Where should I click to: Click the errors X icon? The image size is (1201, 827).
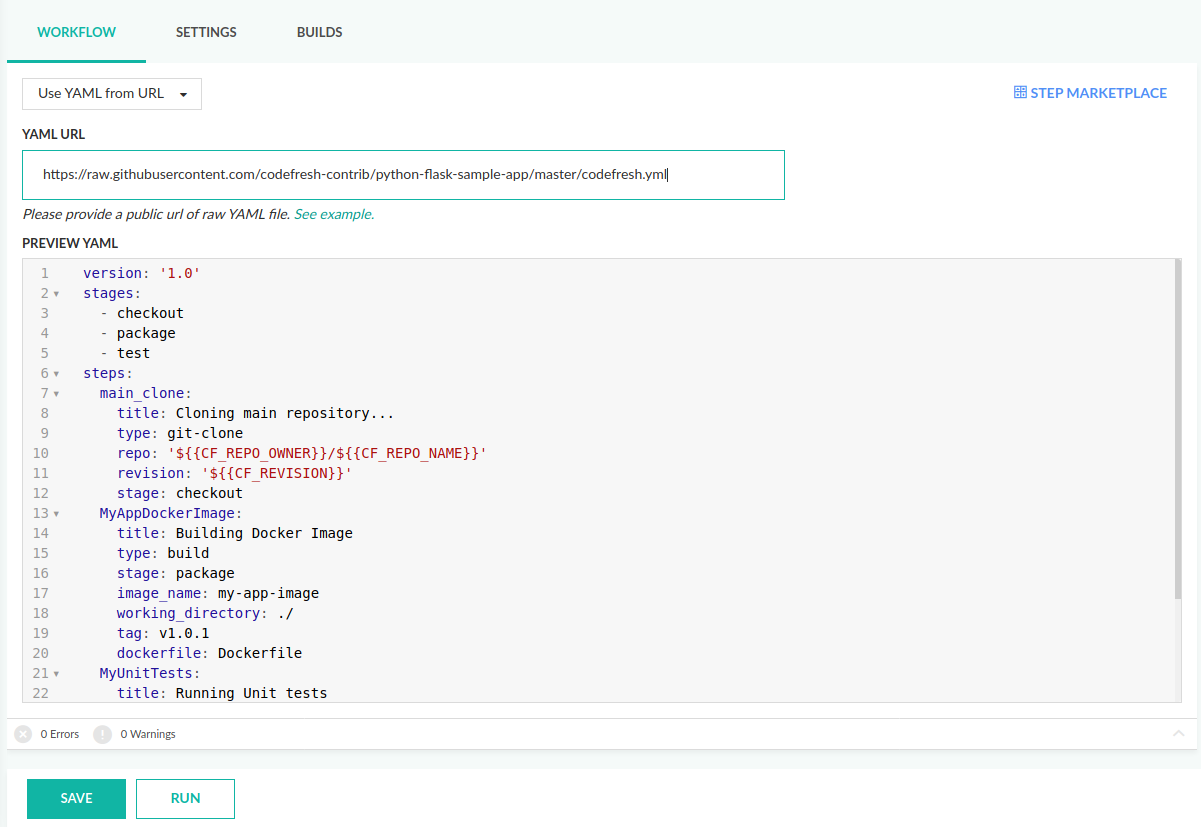point(23,734)
